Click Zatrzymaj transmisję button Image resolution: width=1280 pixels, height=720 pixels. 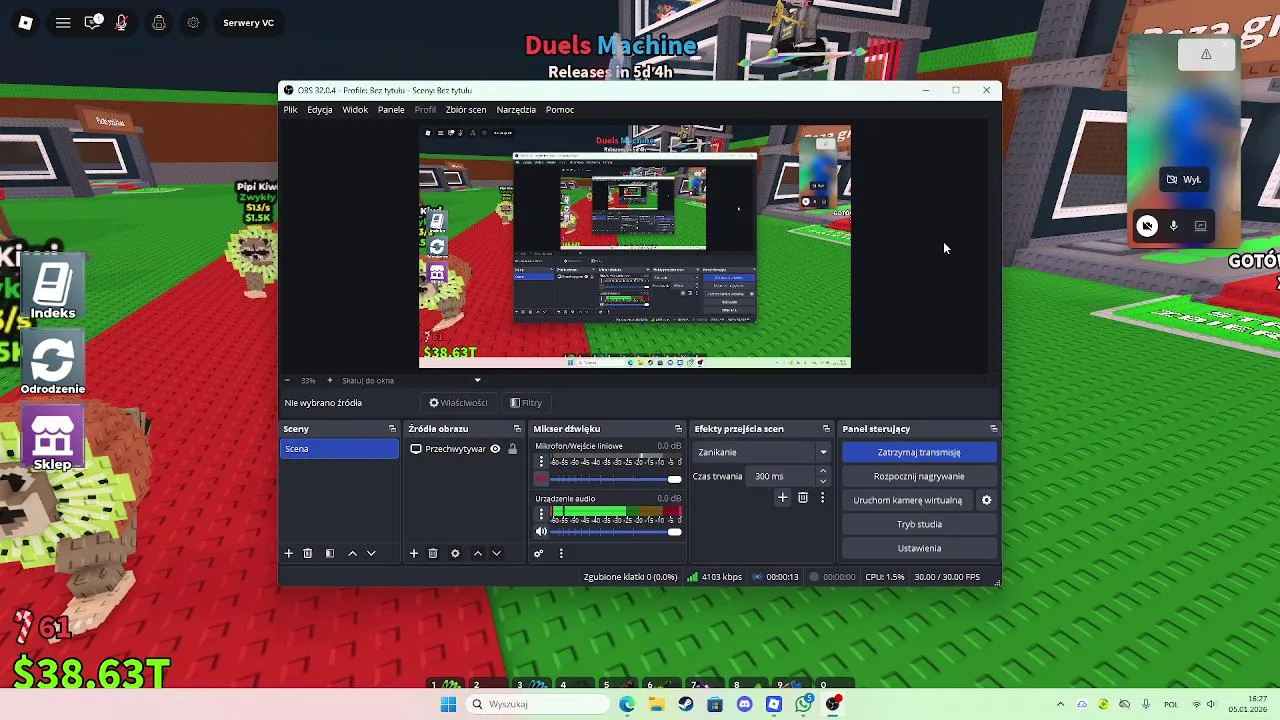pos(919,452)
